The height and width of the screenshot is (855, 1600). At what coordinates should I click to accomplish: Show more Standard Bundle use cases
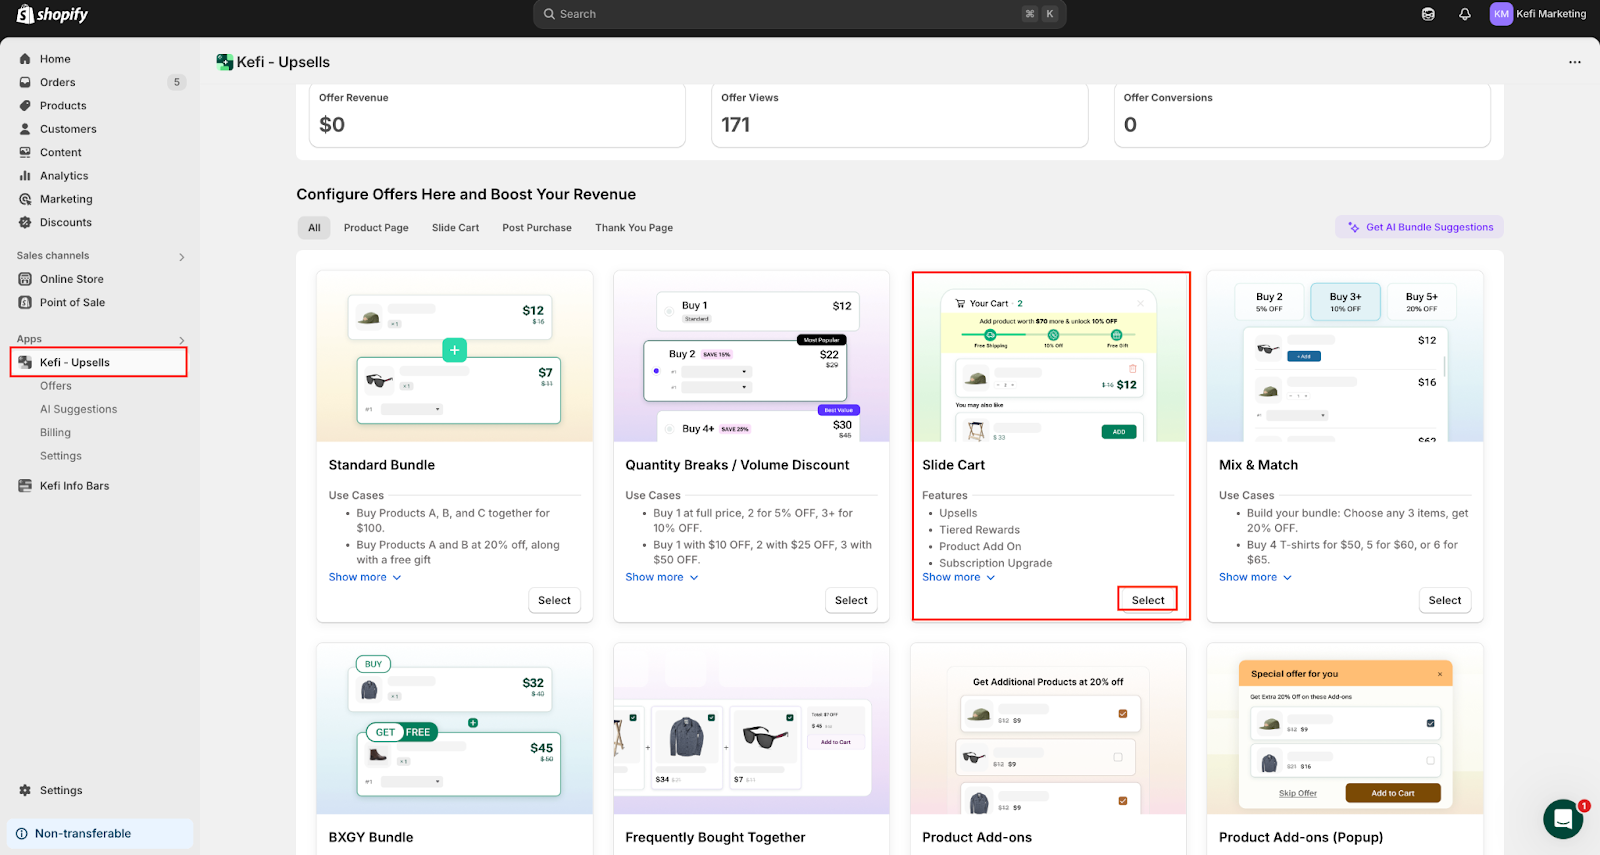tap(364, 577)
